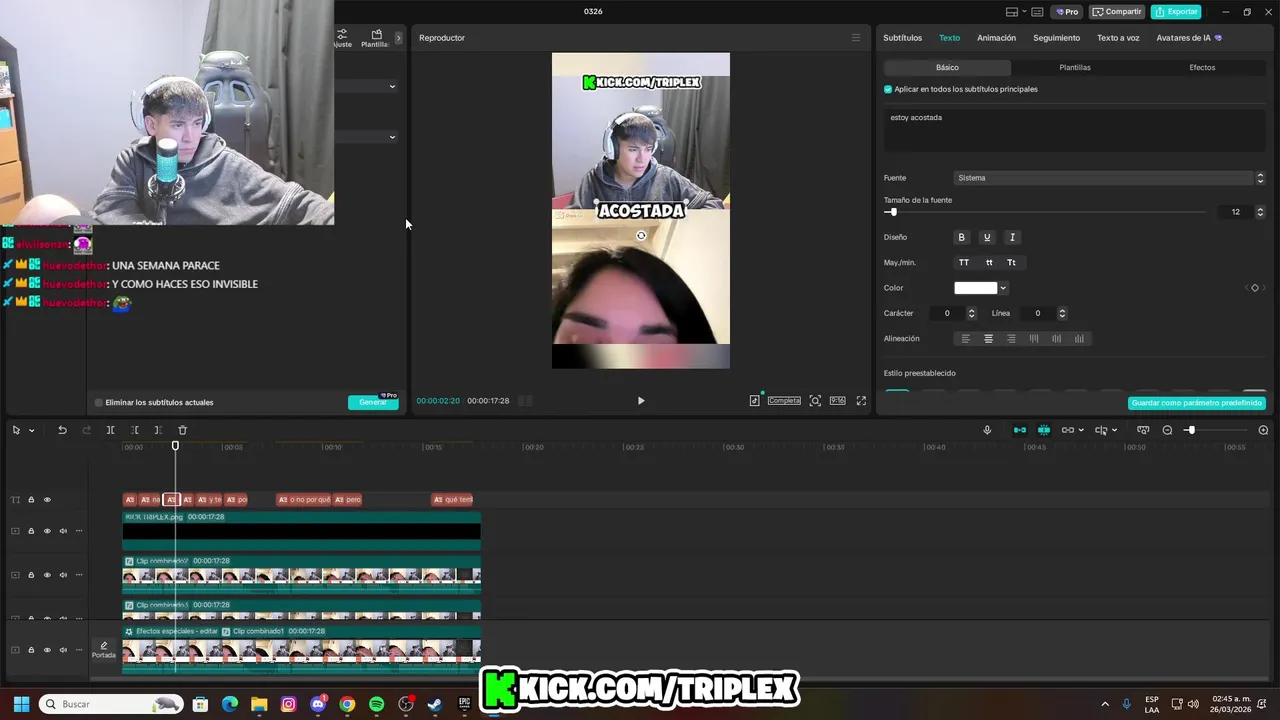This screenshot has height=720, width=1280.
Task: Toggle 'Aplicar en todos los subtítulos principales' checkbox
Action: (888, 89)
